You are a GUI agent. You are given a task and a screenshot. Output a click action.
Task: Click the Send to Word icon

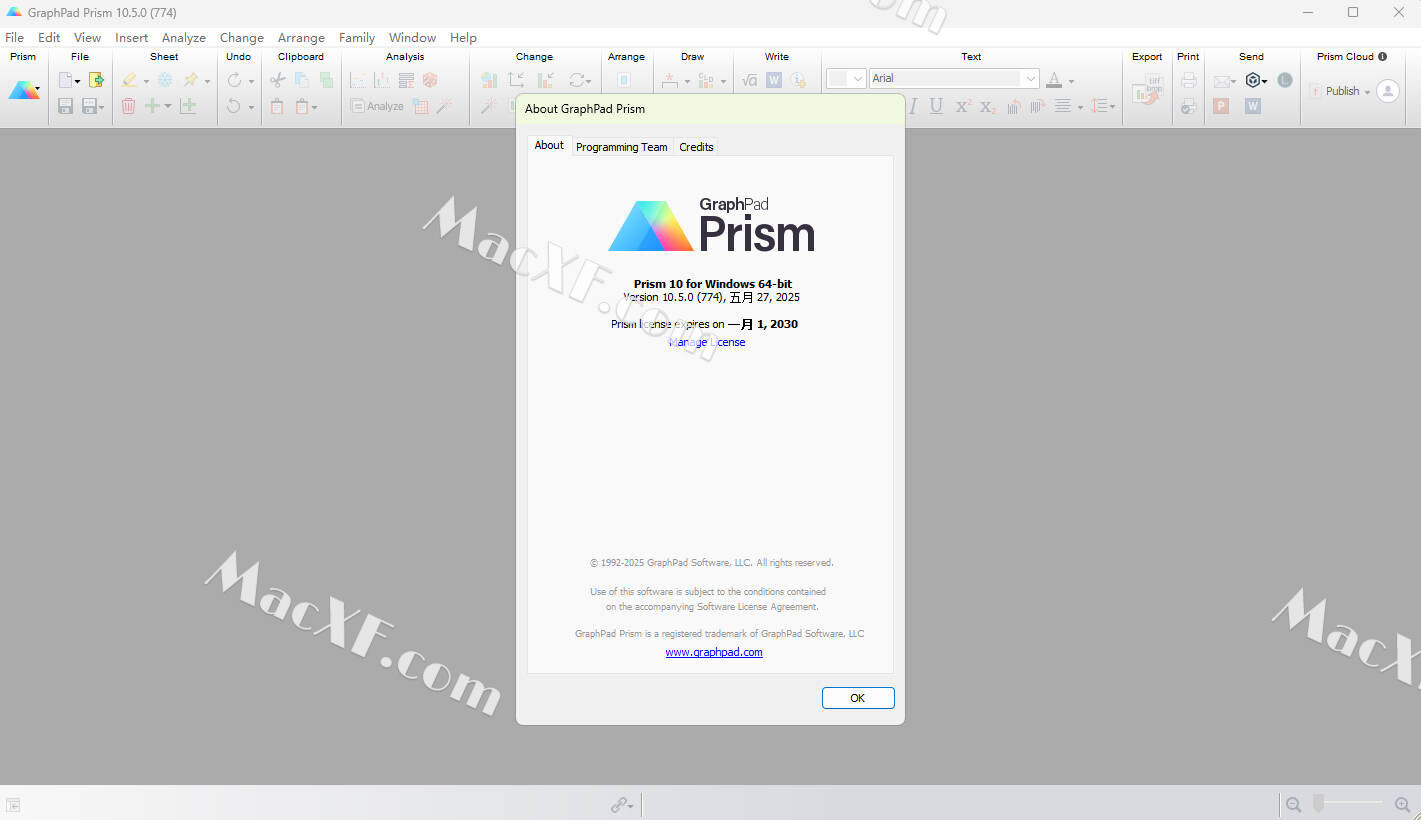coord(1253,106)
